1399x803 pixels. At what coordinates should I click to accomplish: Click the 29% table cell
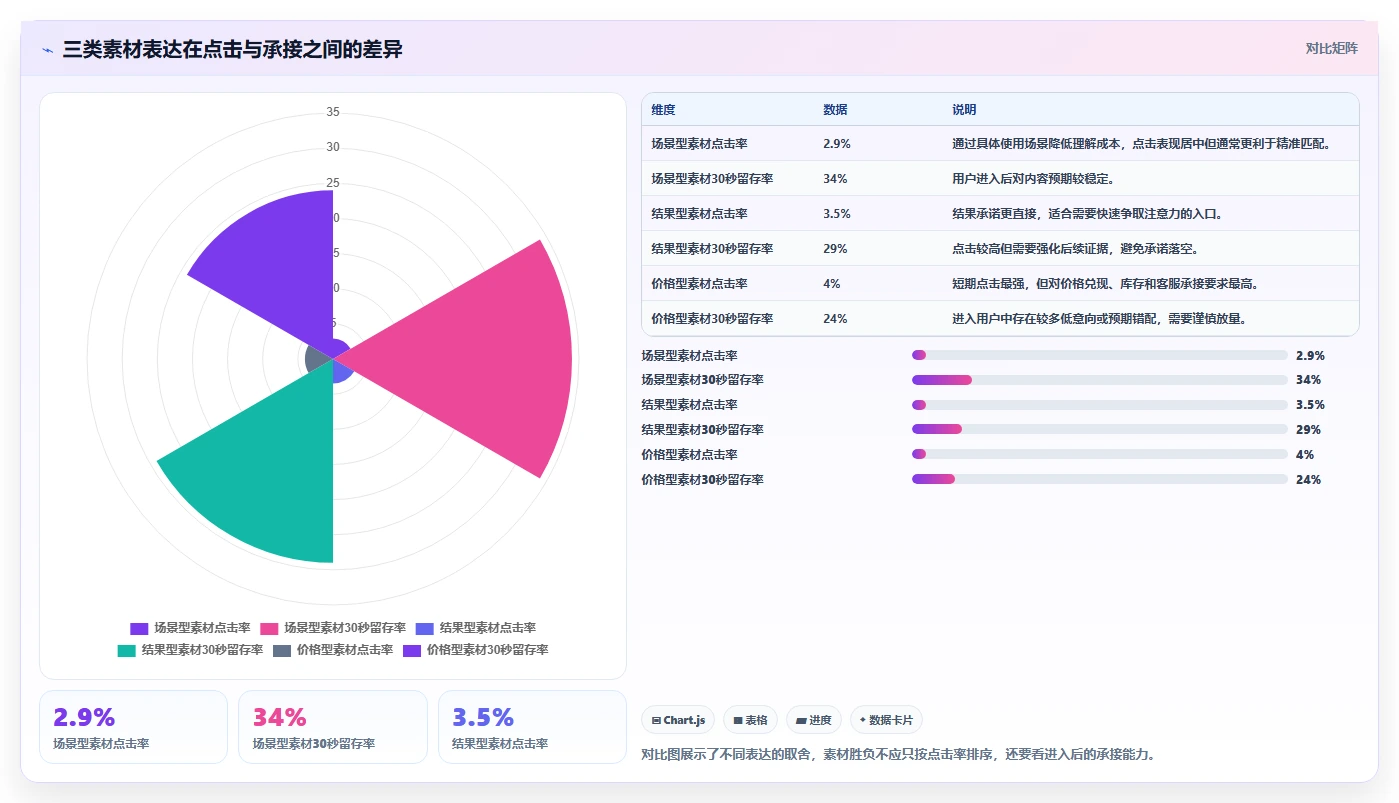point(835,249)
